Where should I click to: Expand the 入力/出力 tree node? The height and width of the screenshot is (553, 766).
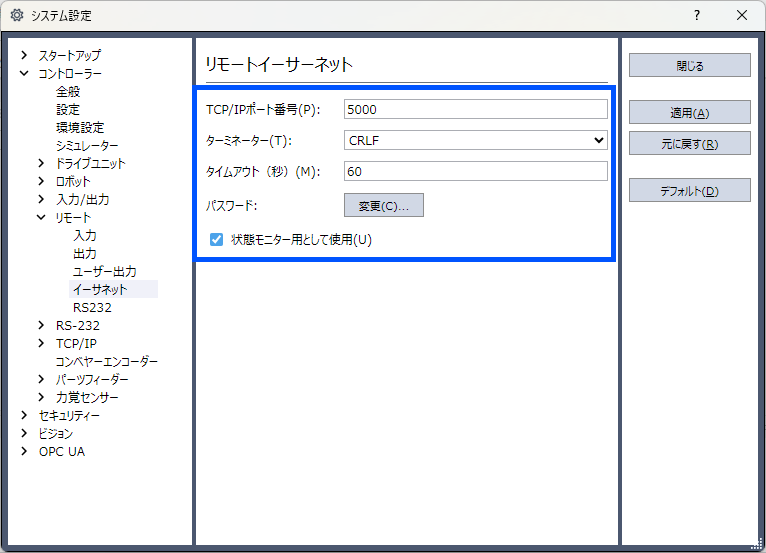coord(42,199)
